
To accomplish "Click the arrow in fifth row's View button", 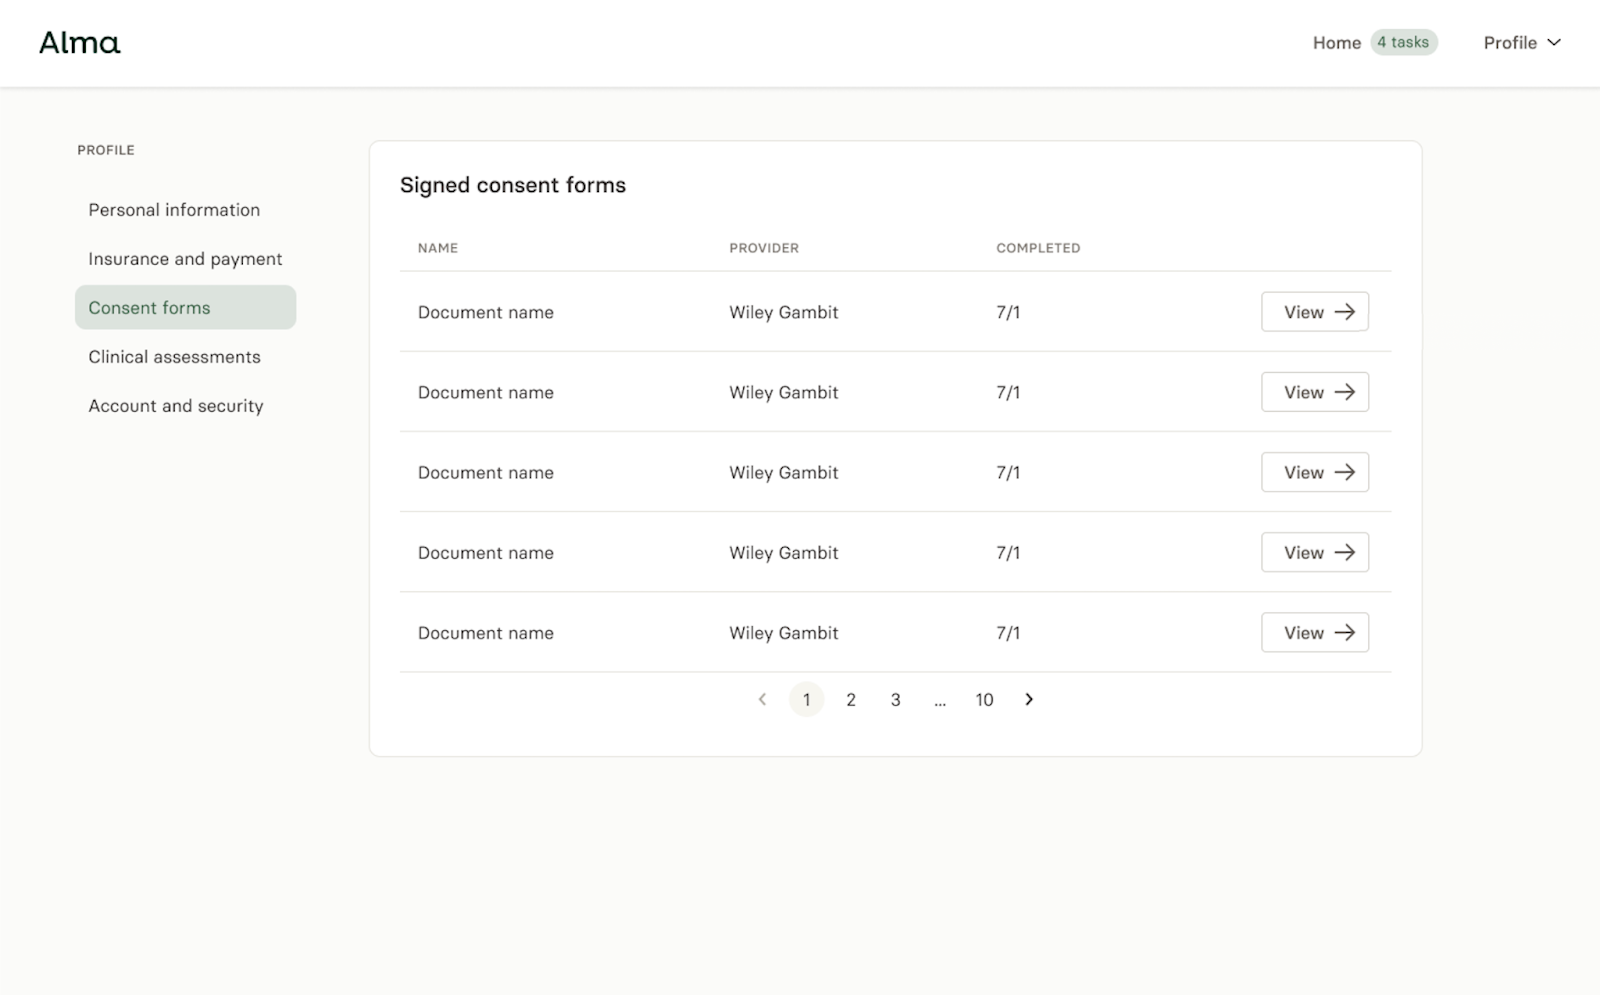I will pos(1345,633).
